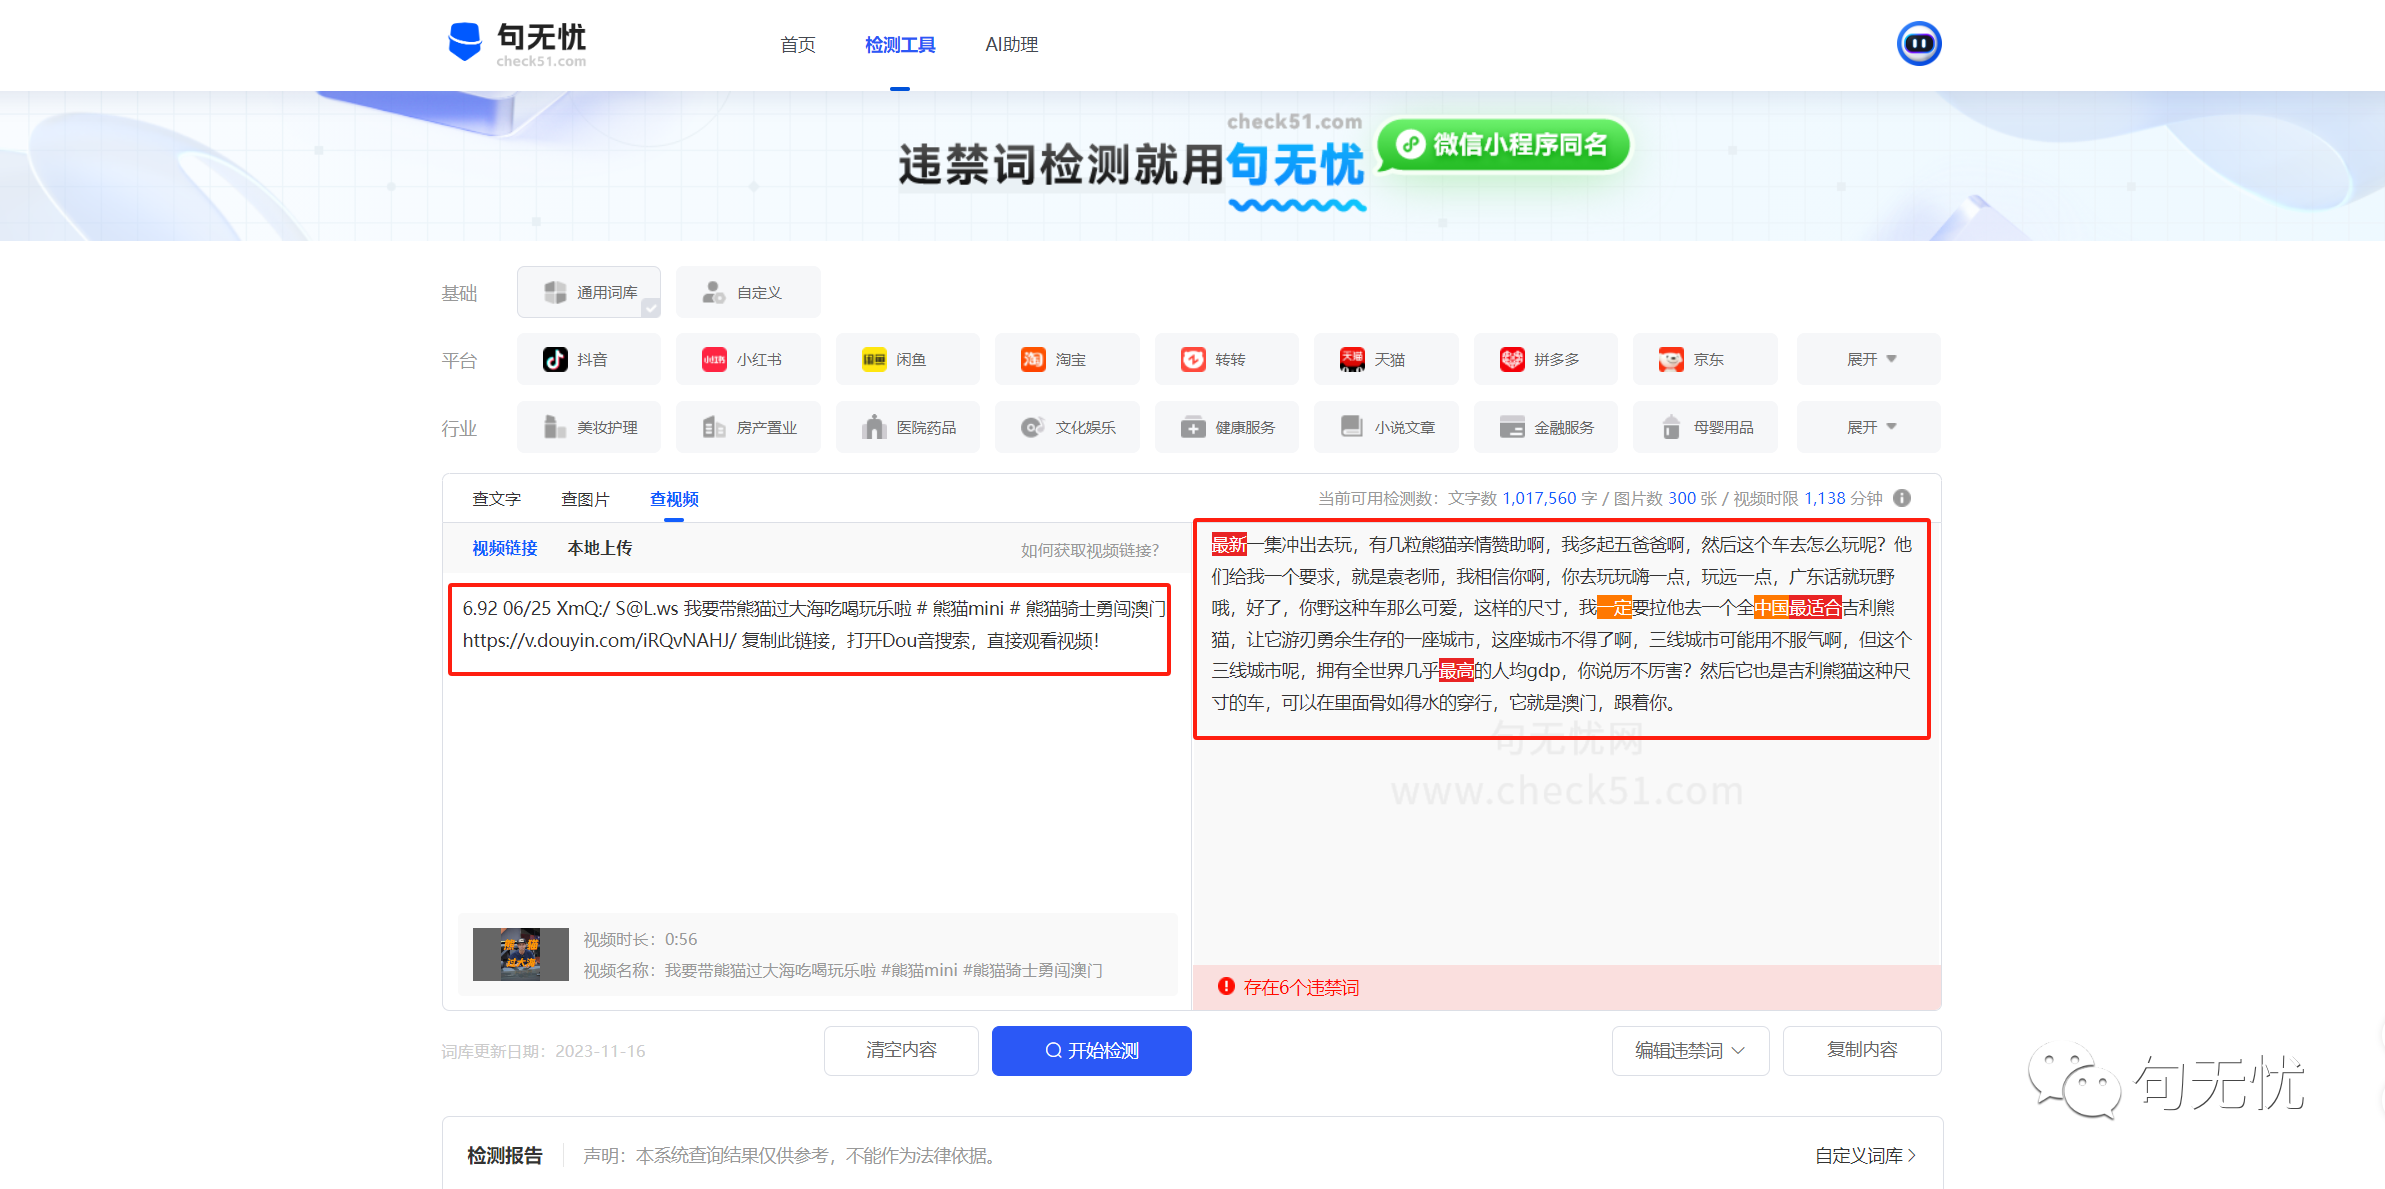Click the video thumbnail preview
The height and width of the screenshot is (1189, 2385).
521,954
